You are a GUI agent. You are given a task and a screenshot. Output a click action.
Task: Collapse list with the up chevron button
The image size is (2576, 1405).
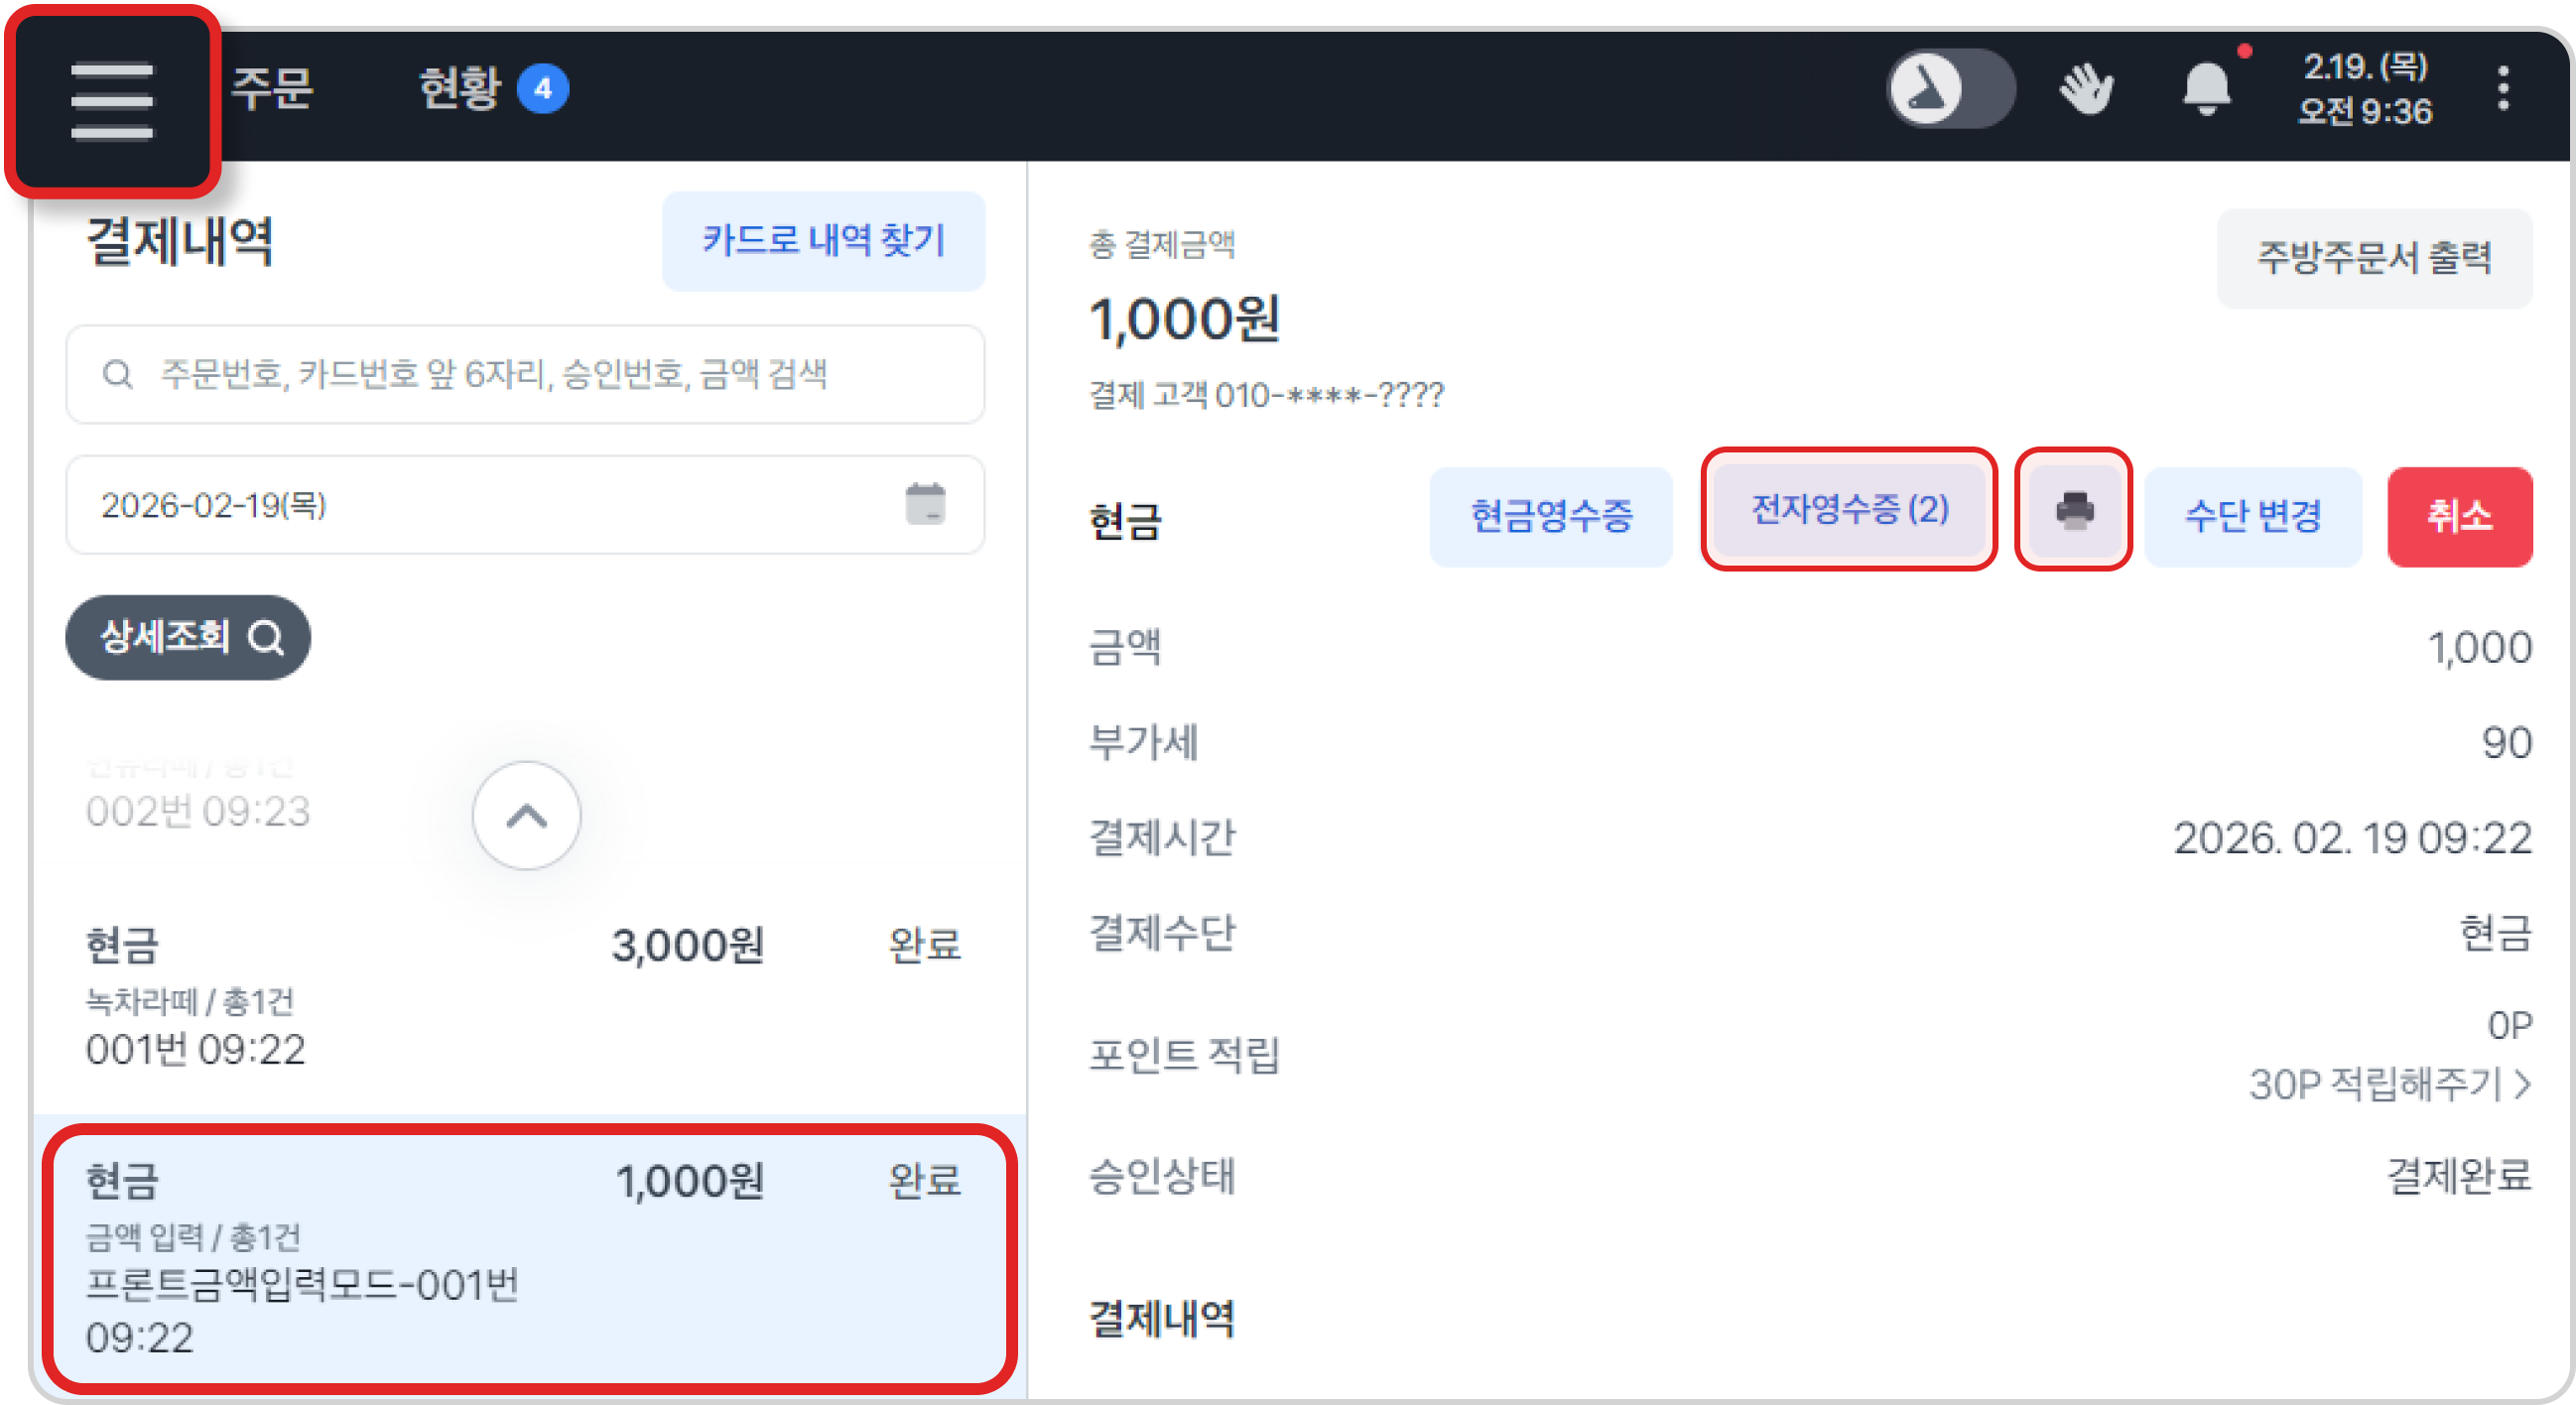point(526,816)
